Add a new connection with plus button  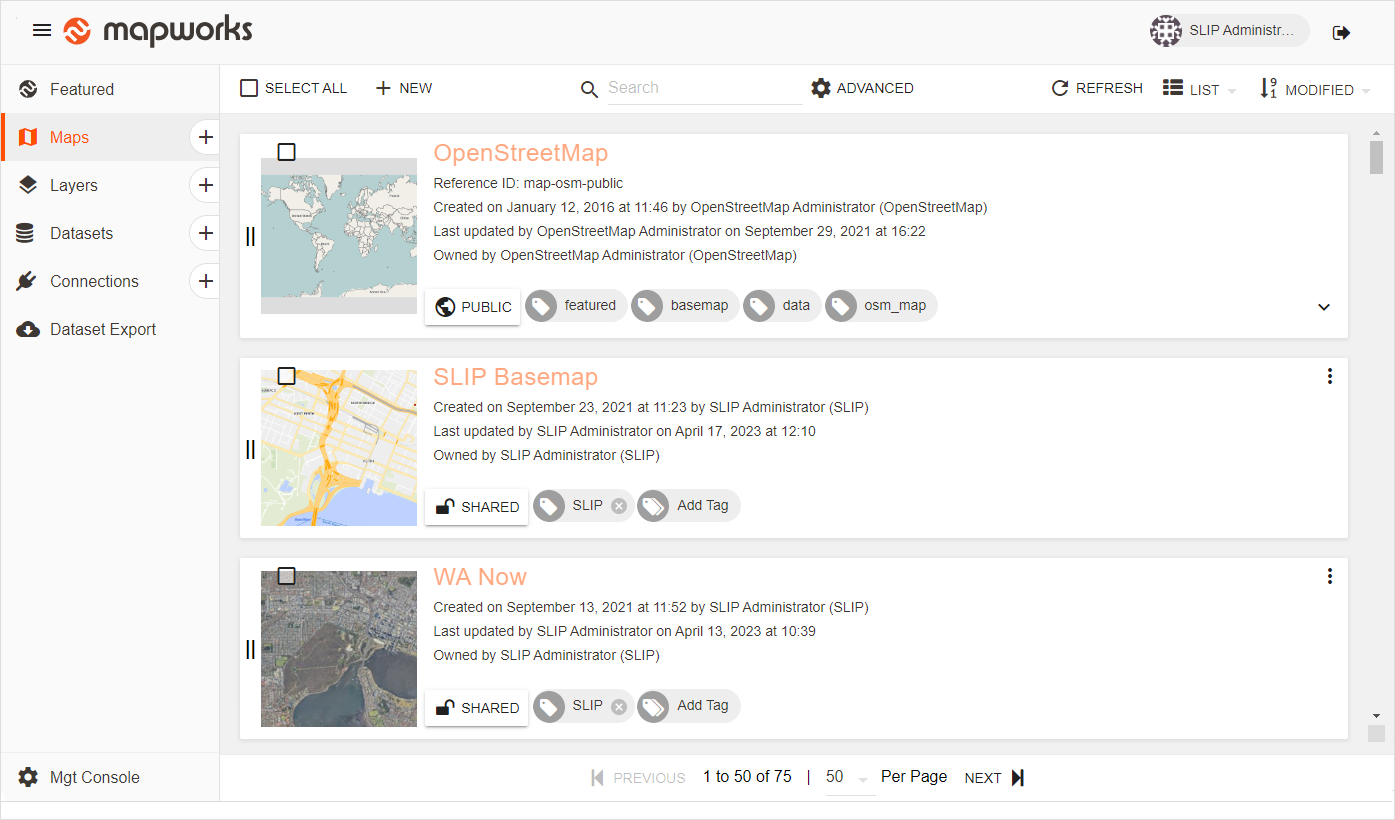[x=206, y=281]
